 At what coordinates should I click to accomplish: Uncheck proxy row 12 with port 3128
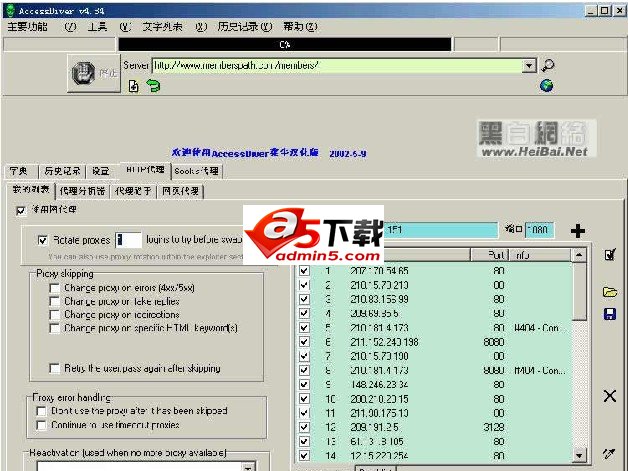(304, 427)
